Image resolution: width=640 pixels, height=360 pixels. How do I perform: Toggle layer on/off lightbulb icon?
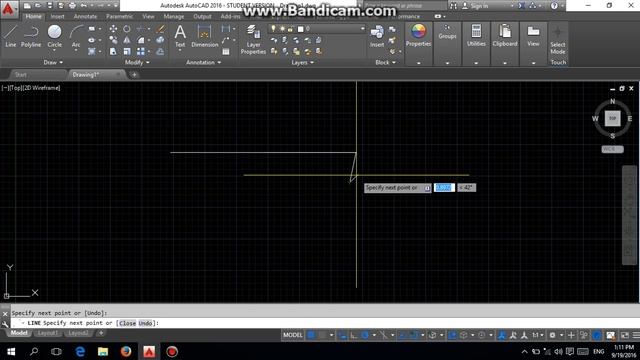(273, 29)
